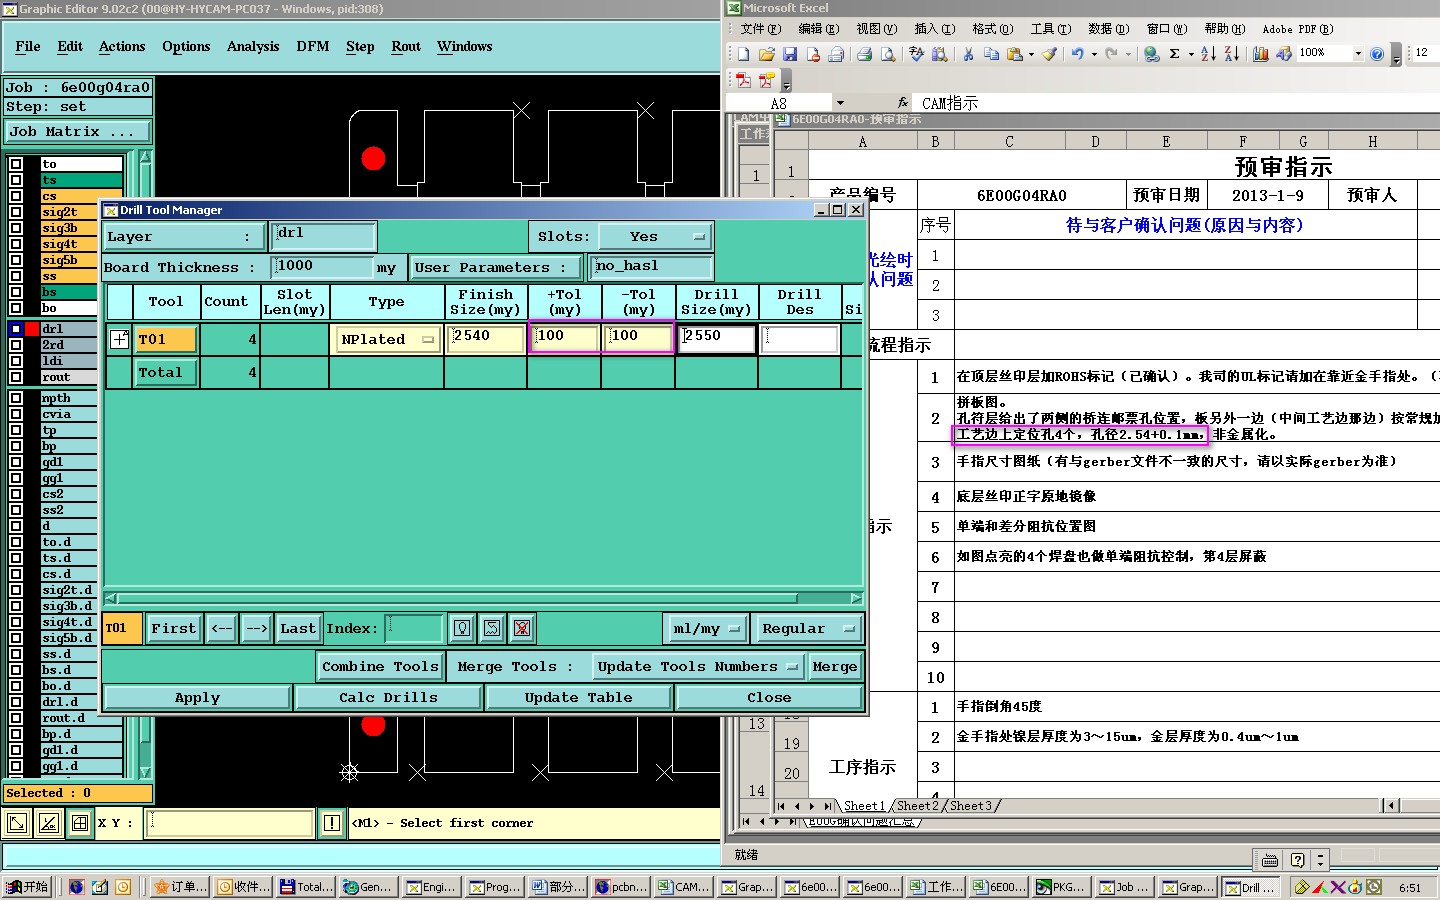Click the Finish Size field showing 2540
Screen dimensions: 1440x900
pyautogui.click(x=486, y=339)
